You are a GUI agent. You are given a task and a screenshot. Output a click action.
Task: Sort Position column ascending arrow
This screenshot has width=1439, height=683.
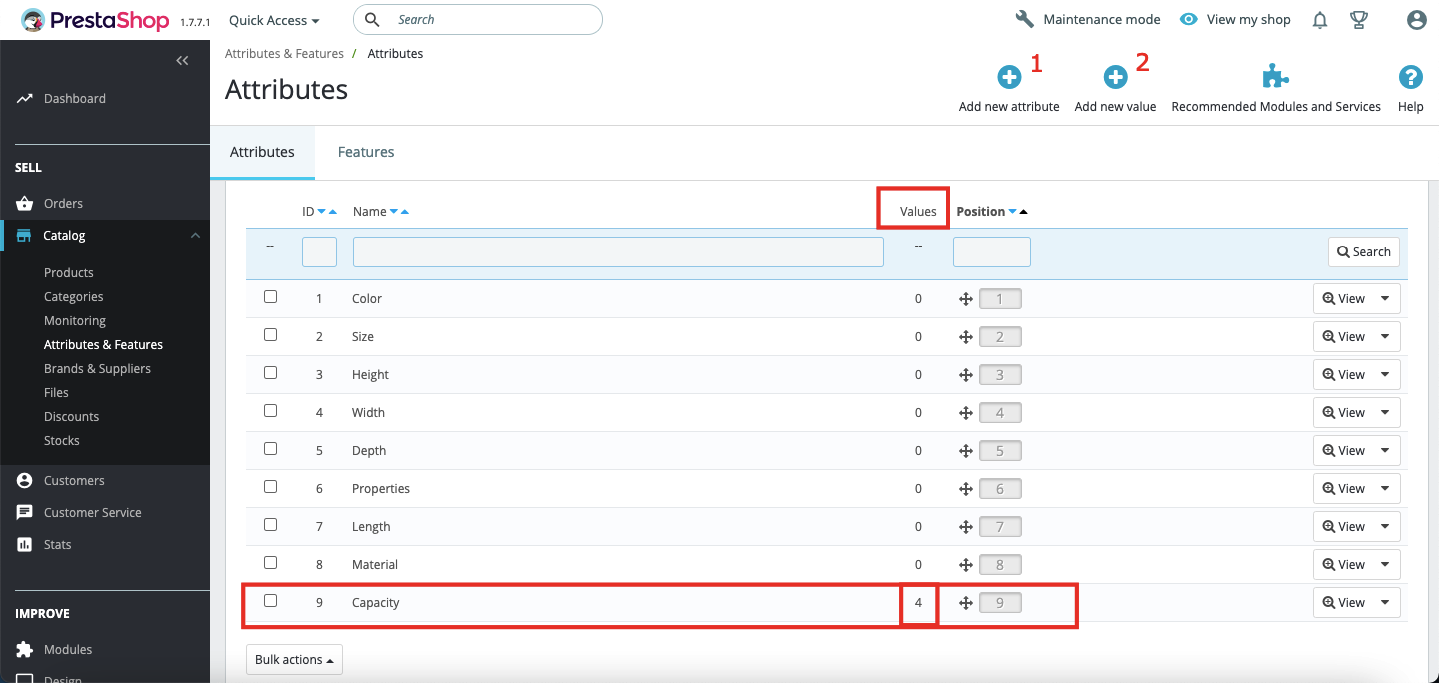tap(1023, 212)
